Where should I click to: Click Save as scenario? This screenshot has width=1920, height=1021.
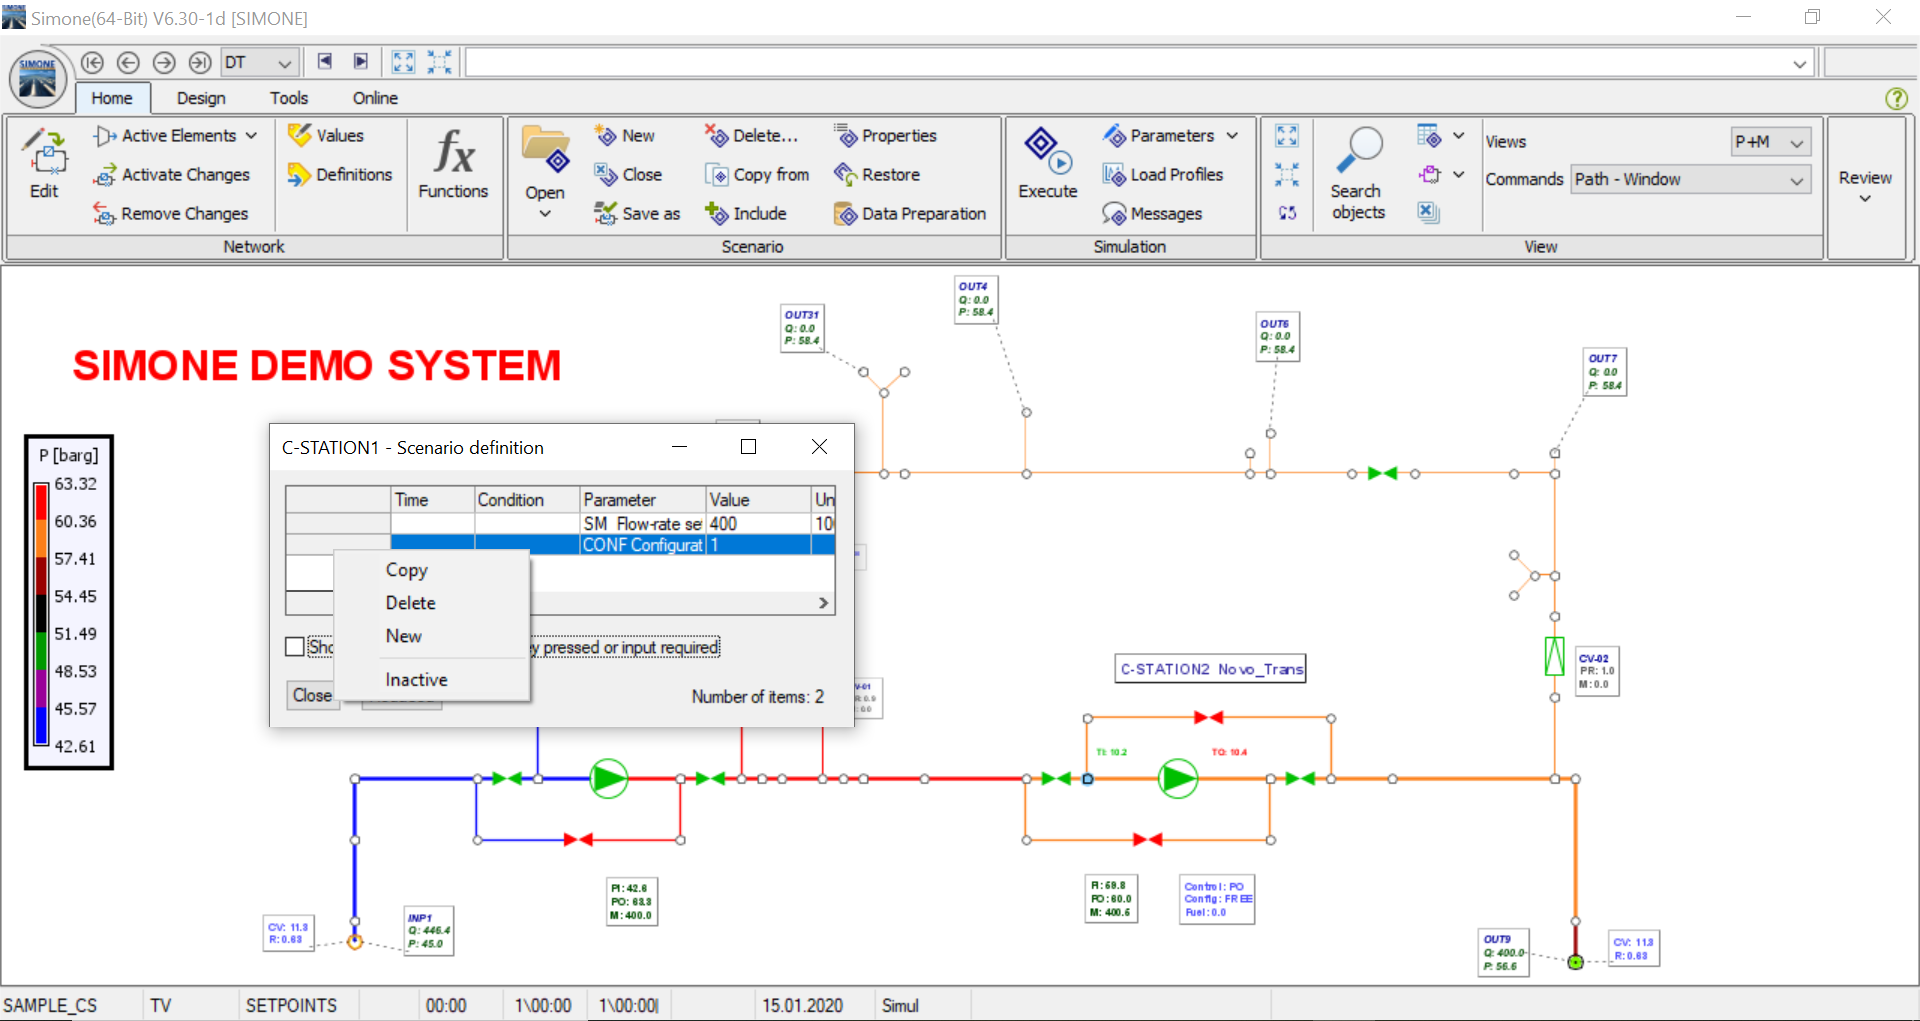[636, 214]
